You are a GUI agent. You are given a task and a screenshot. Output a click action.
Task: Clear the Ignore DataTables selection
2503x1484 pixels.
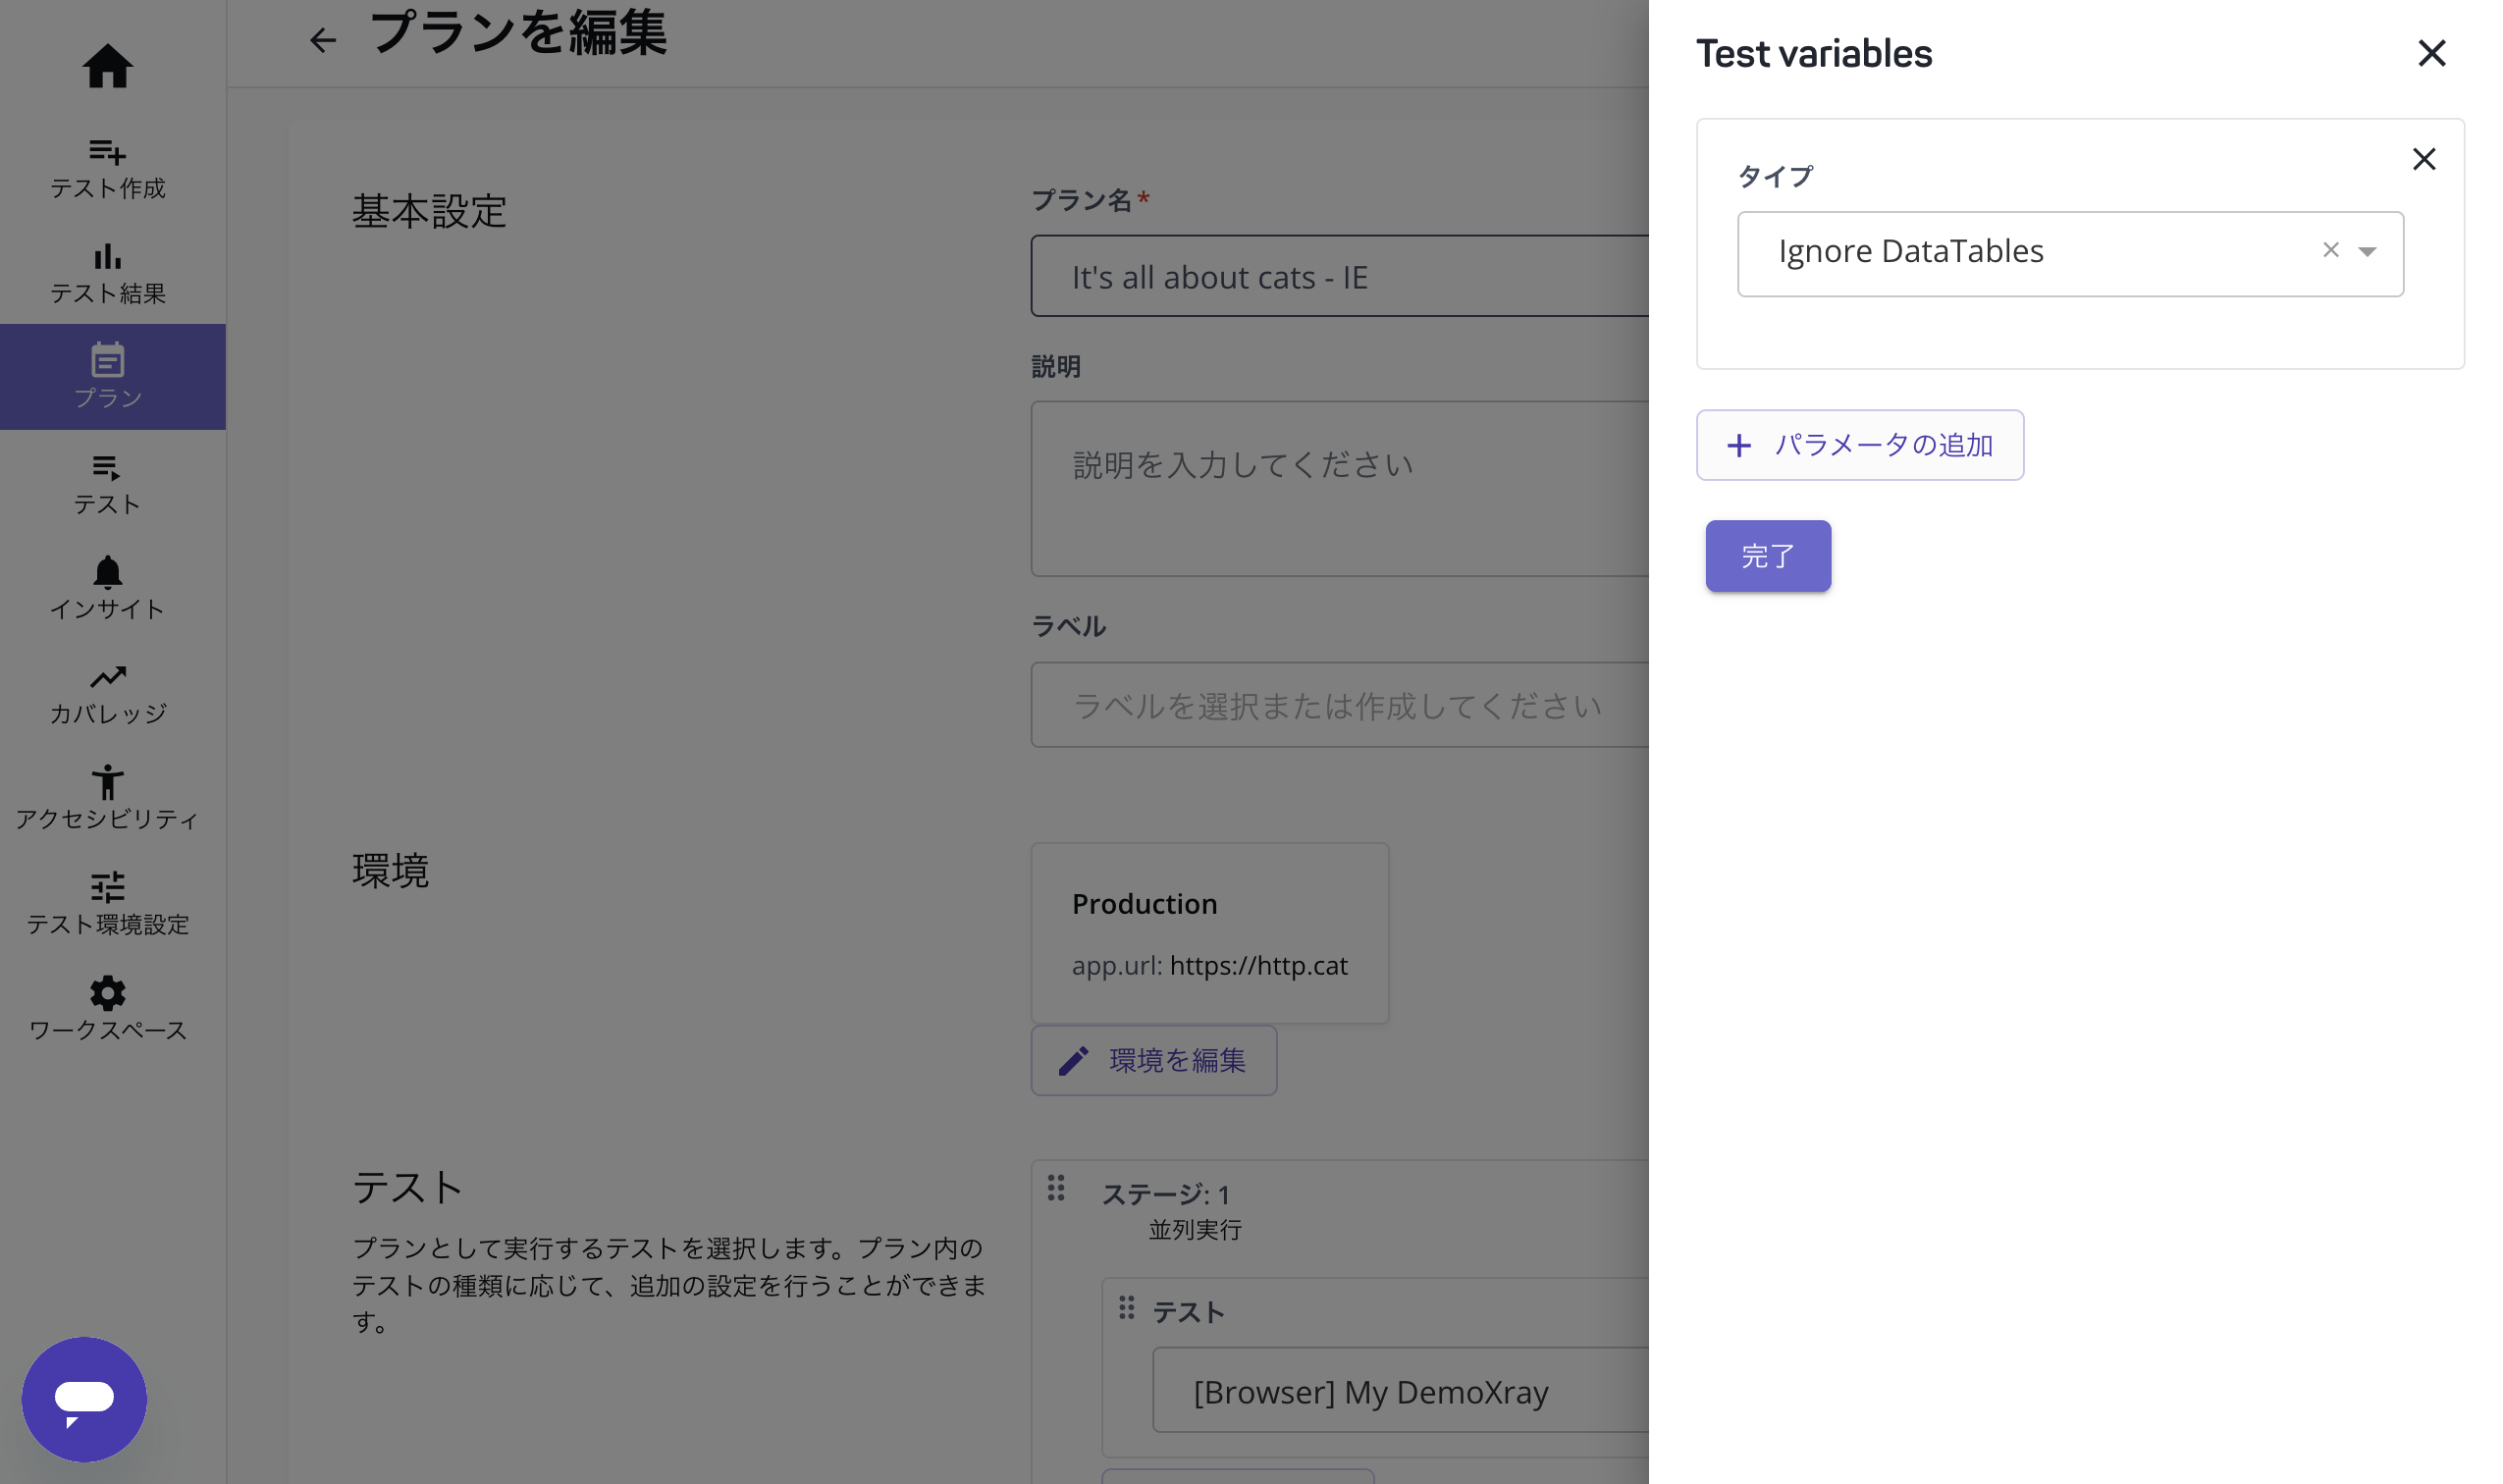[x=2330, y=250]
